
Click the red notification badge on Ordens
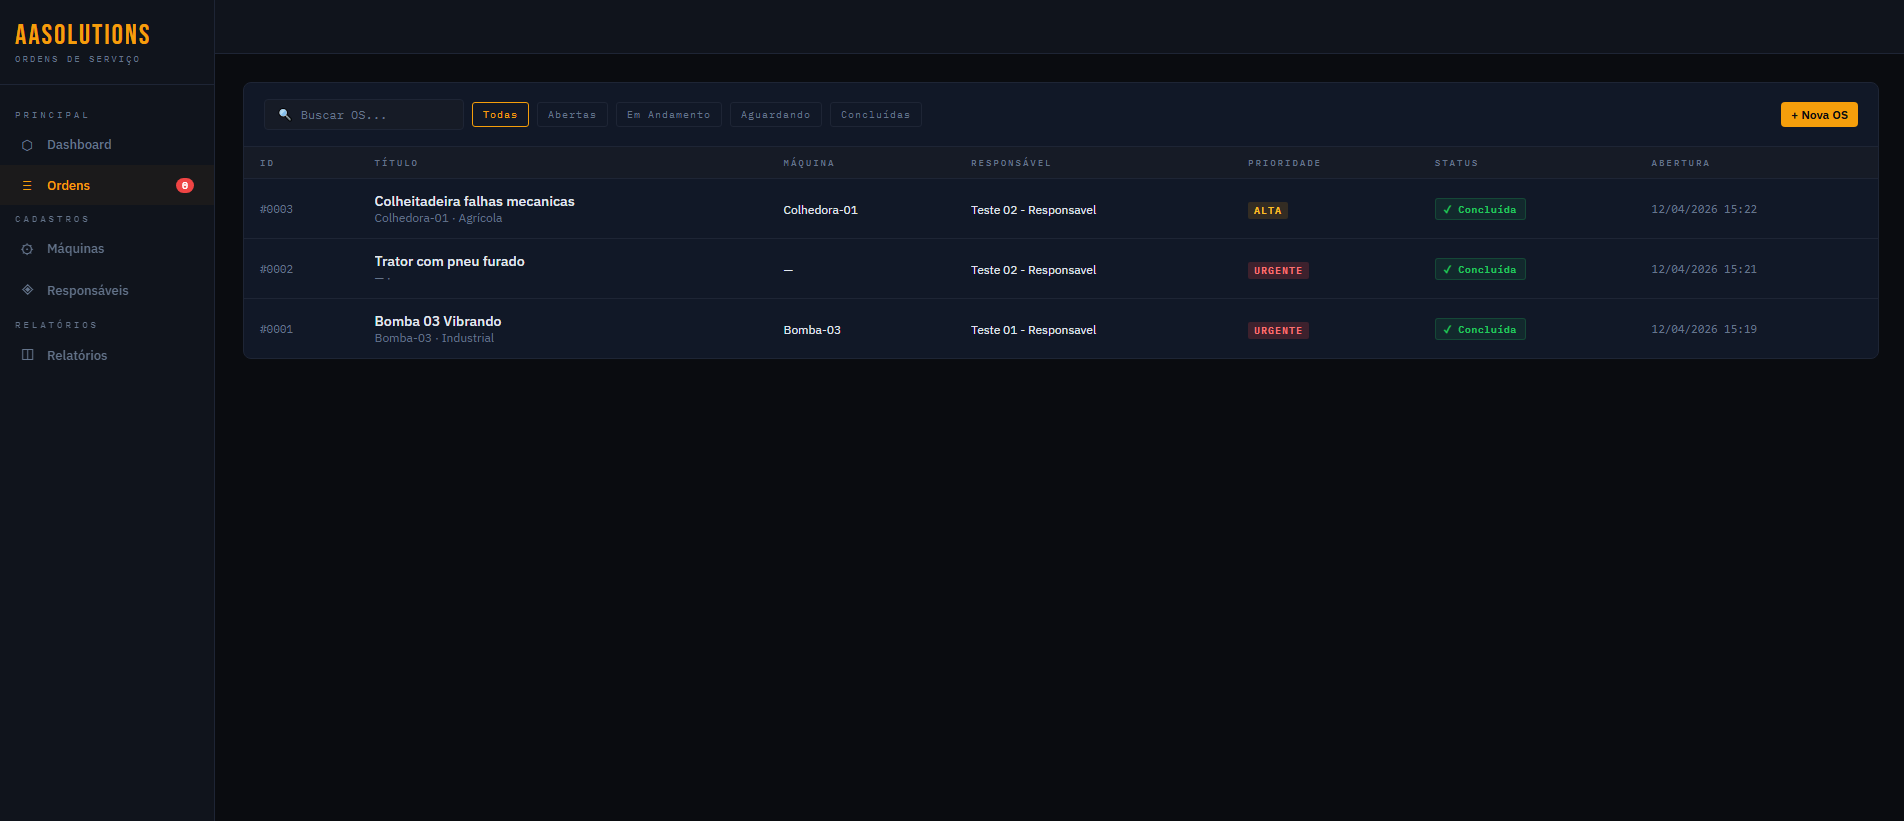(185, 185)
